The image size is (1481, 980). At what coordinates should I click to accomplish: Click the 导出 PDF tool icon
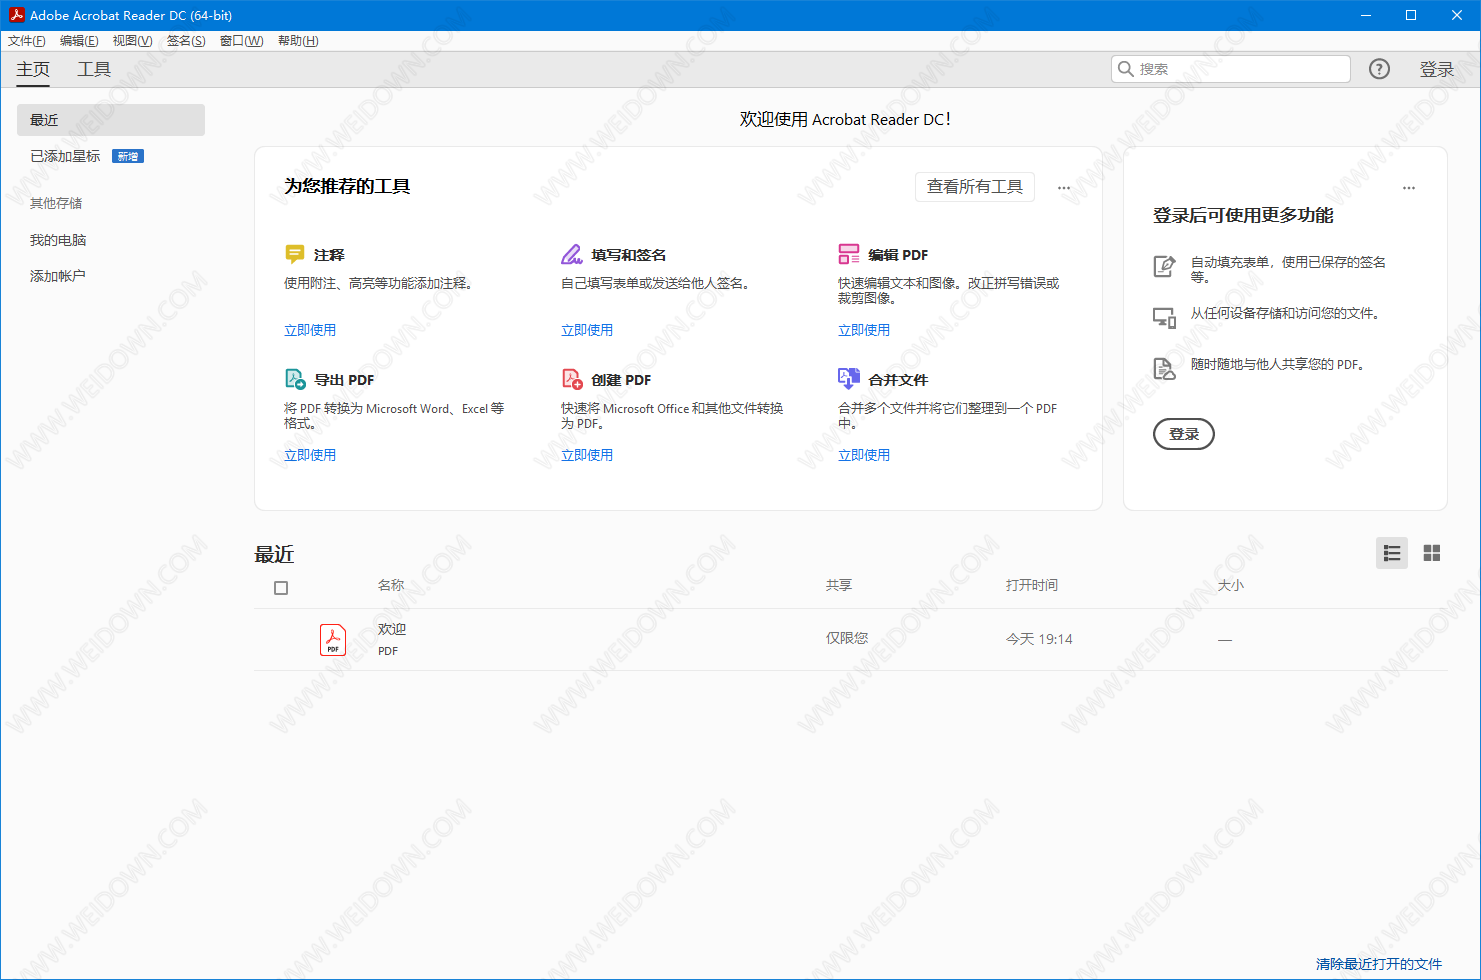[x=295, y=379]
